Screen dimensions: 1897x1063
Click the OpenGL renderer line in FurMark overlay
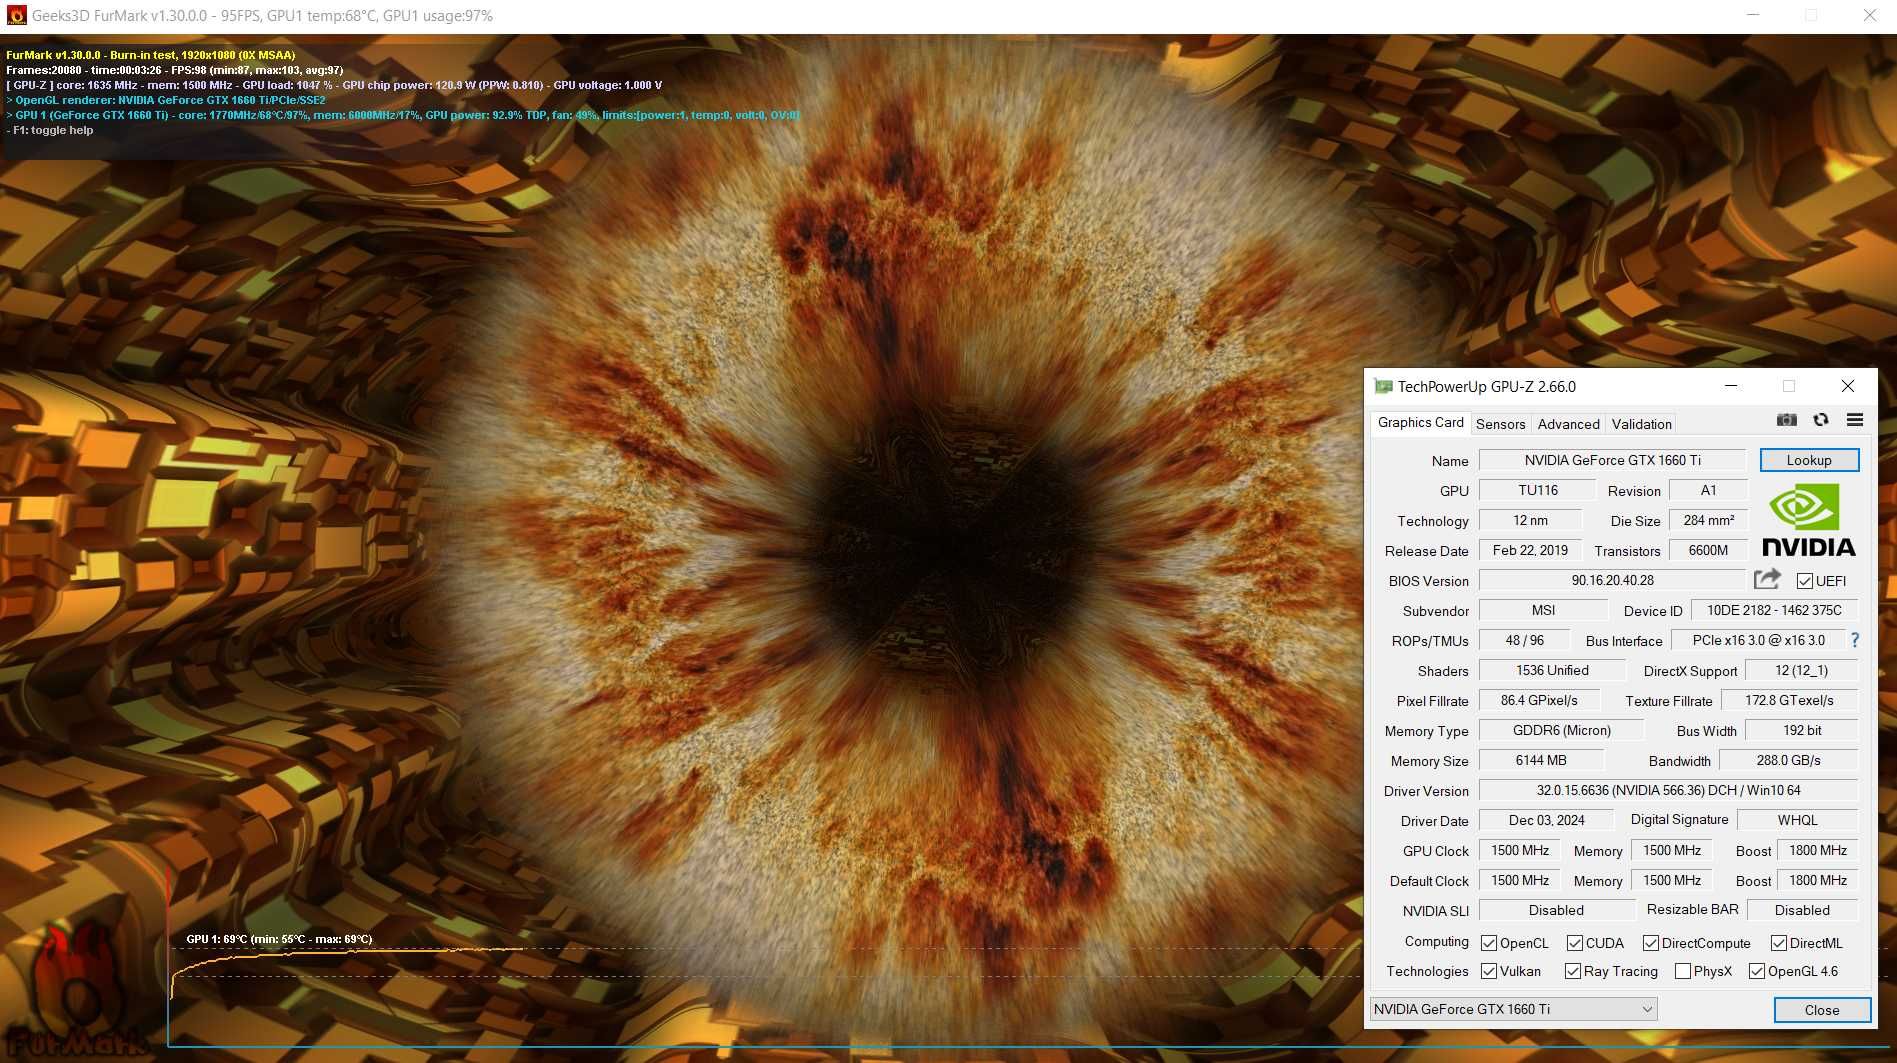click(x=166, y=100)
